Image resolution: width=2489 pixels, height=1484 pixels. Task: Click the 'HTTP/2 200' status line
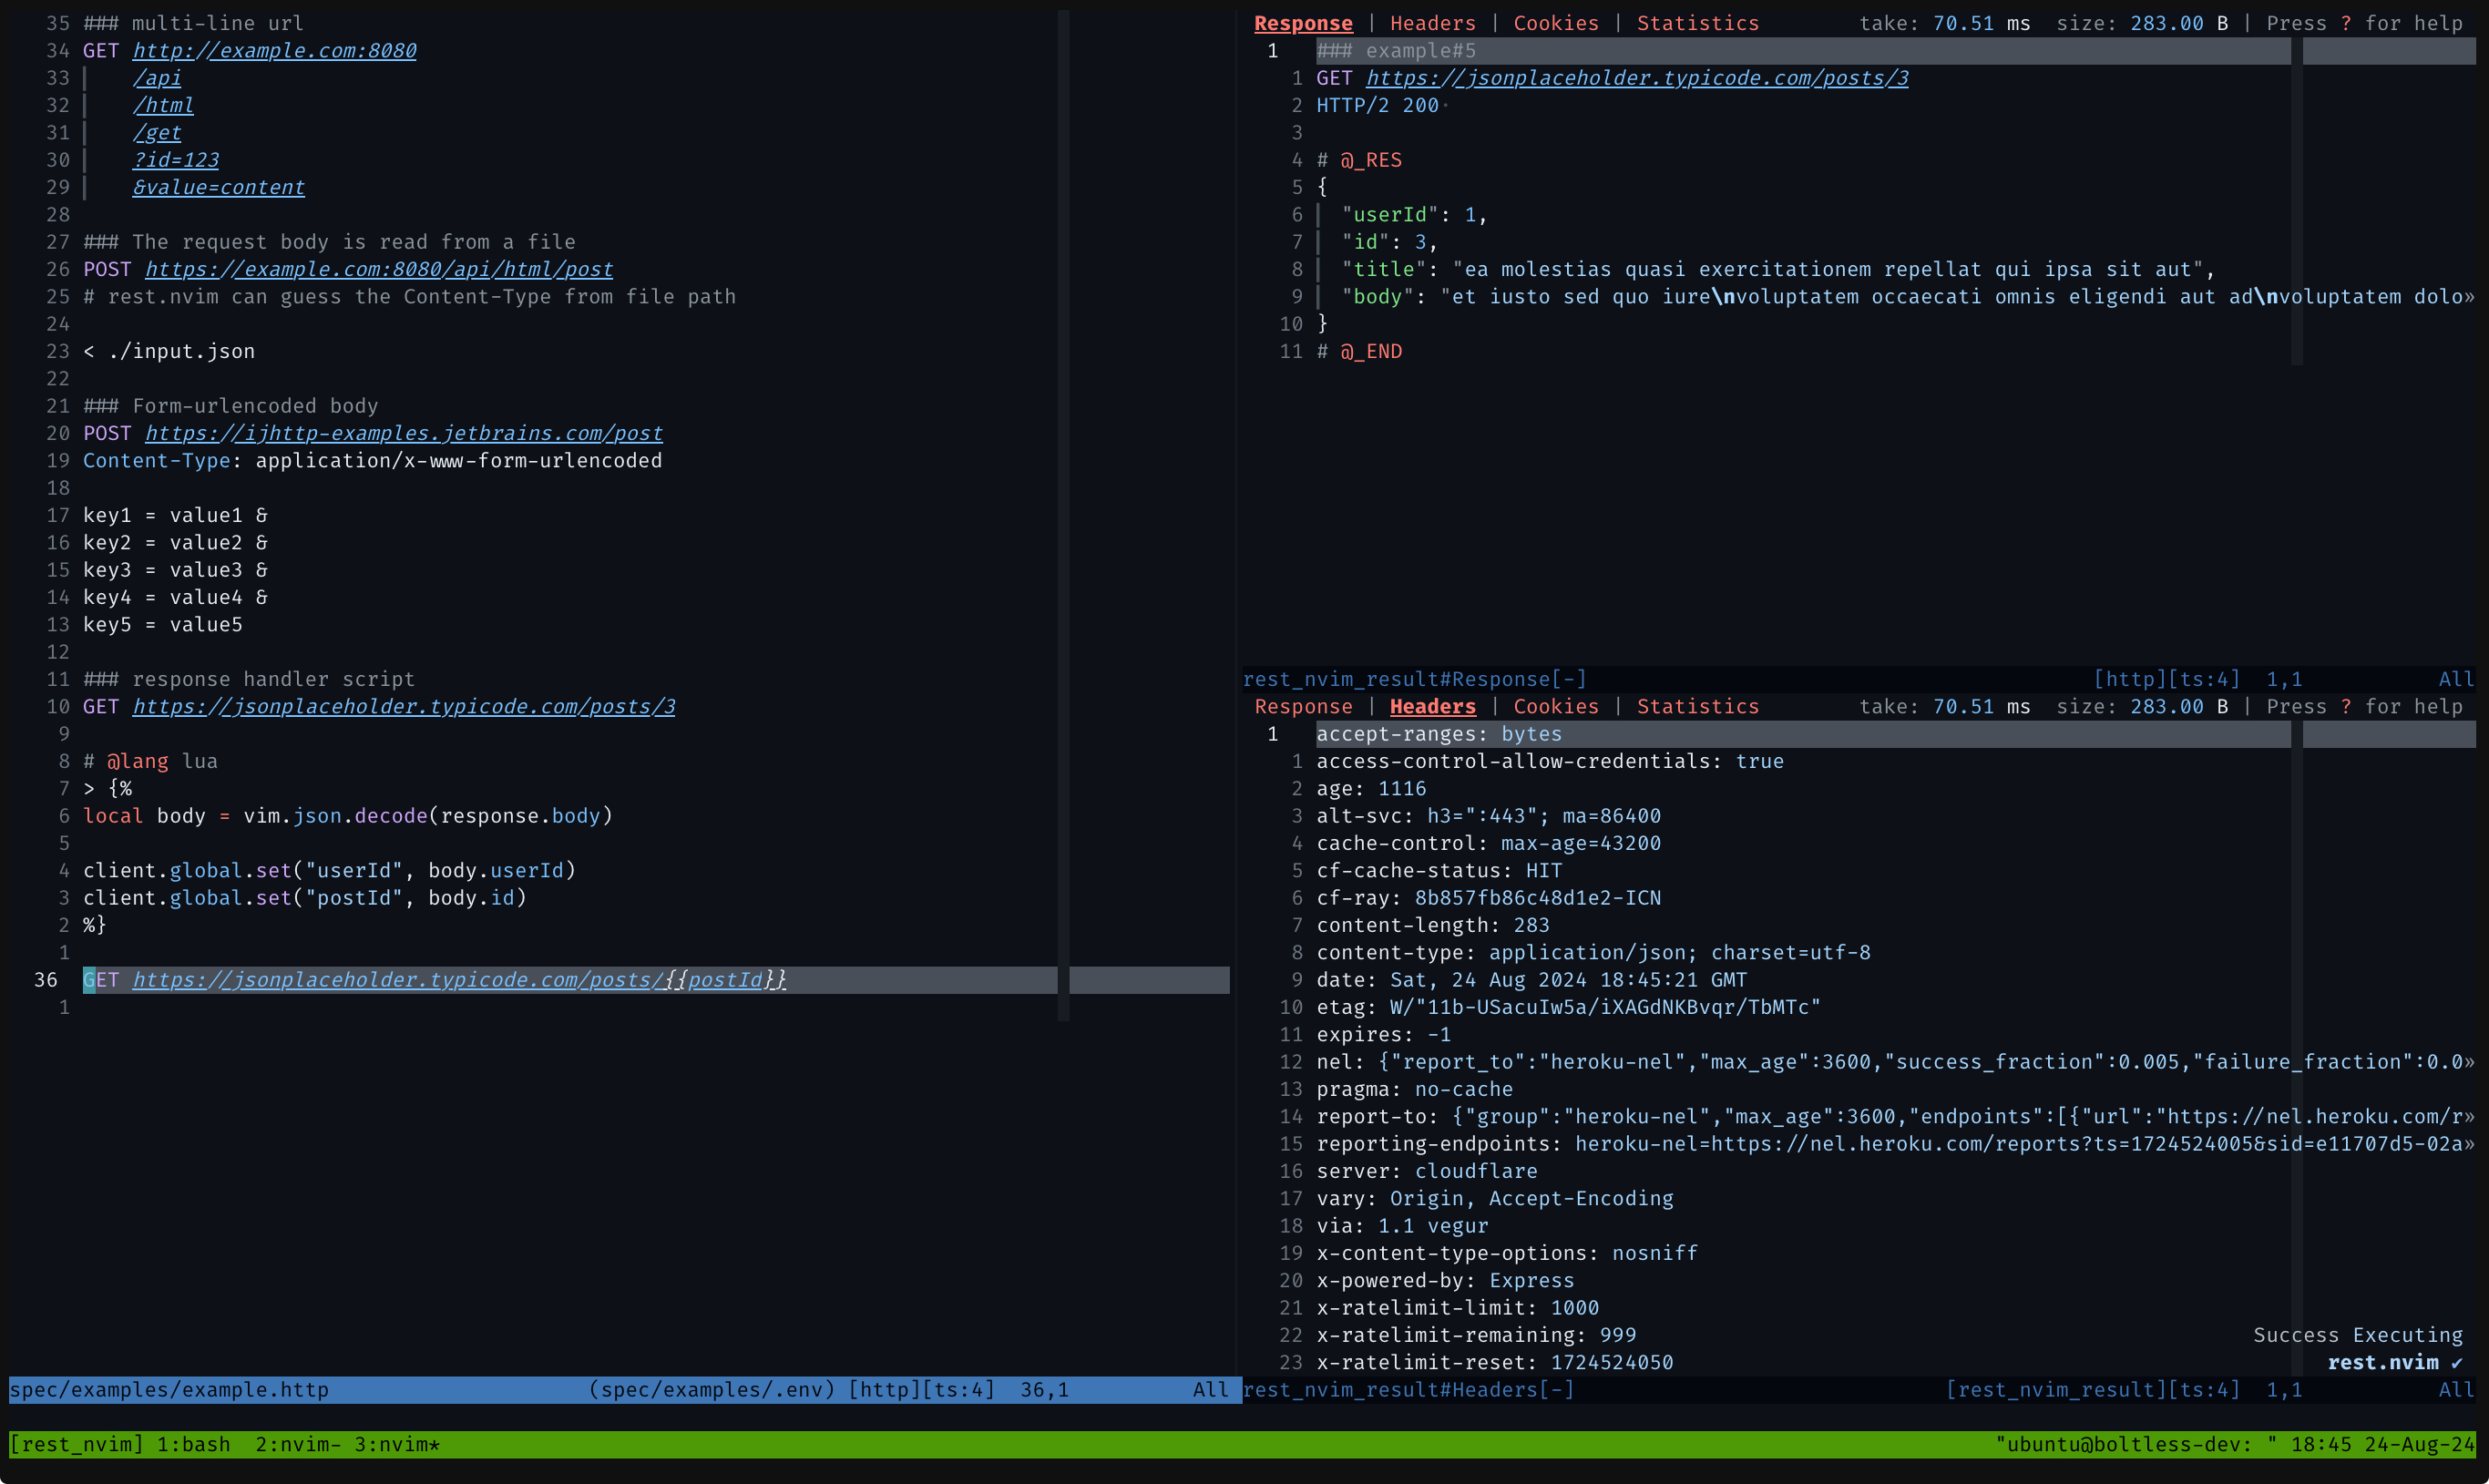coord(1377,105)
